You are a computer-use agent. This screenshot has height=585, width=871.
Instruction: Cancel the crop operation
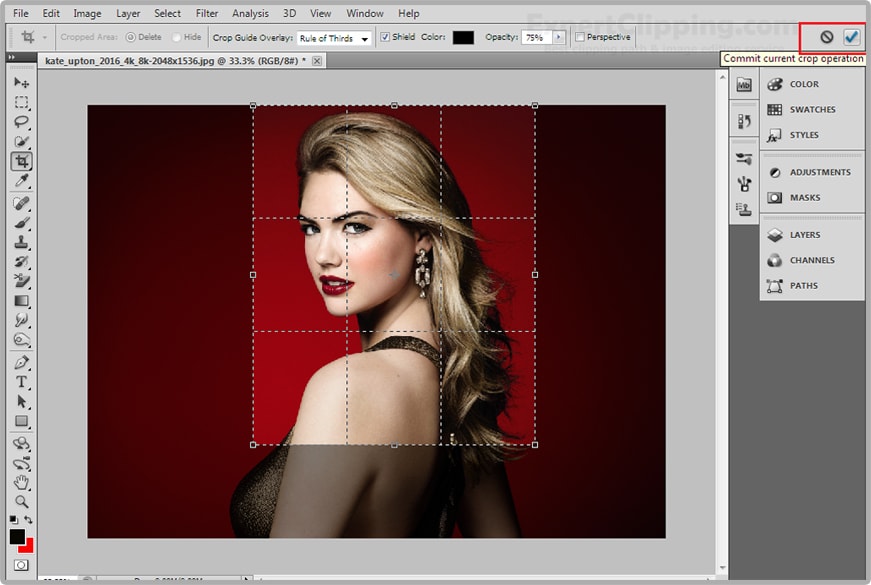click(826, 37)
